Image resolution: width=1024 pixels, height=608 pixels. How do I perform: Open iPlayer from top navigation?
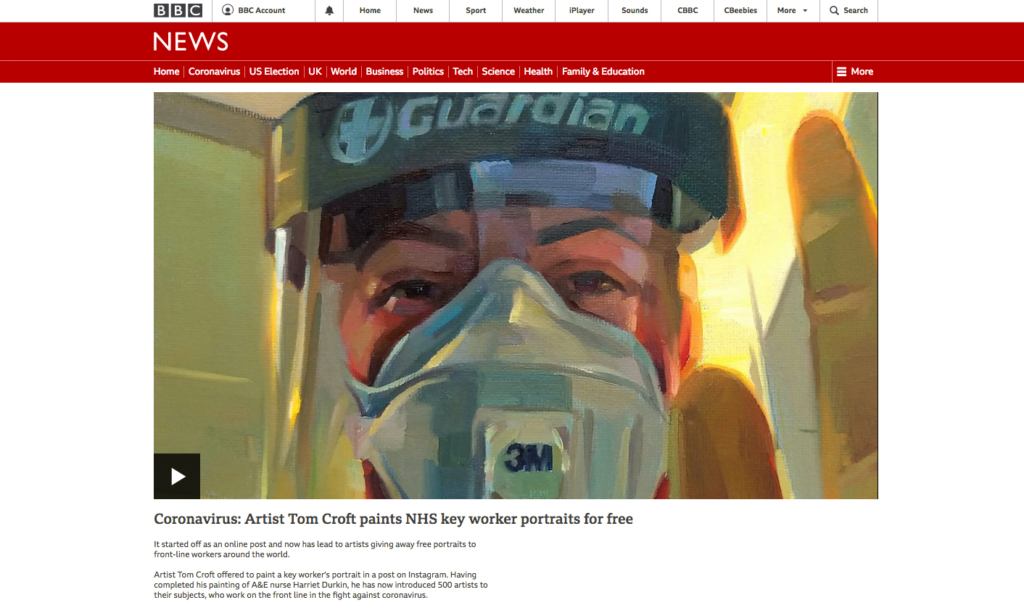click(x=581, y=10)
